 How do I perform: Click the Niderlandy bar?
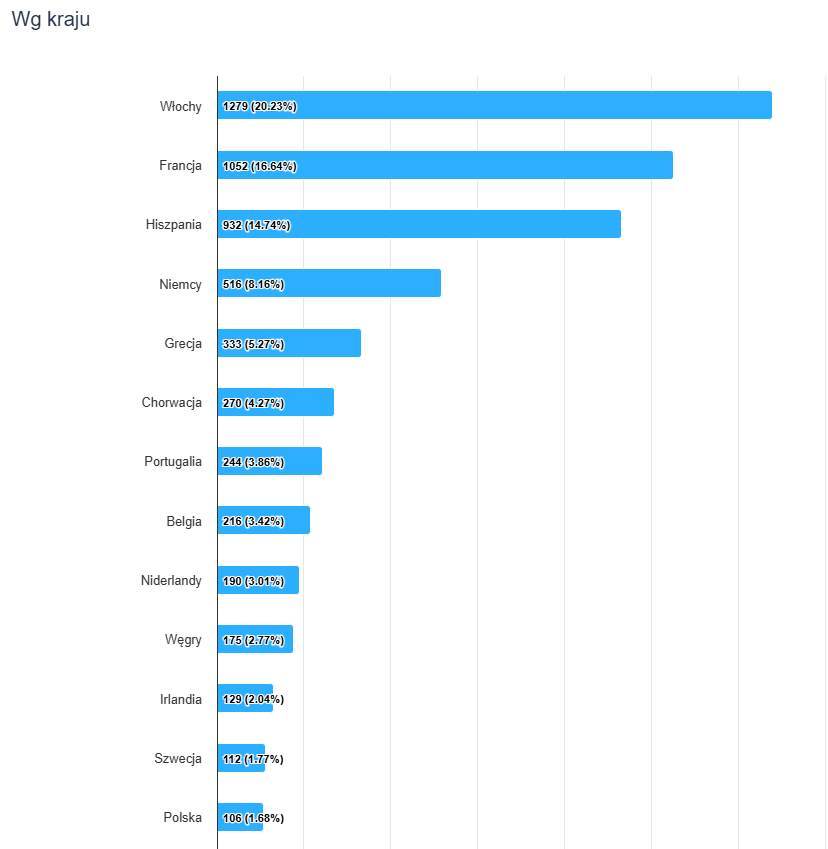tap(291, 580)
